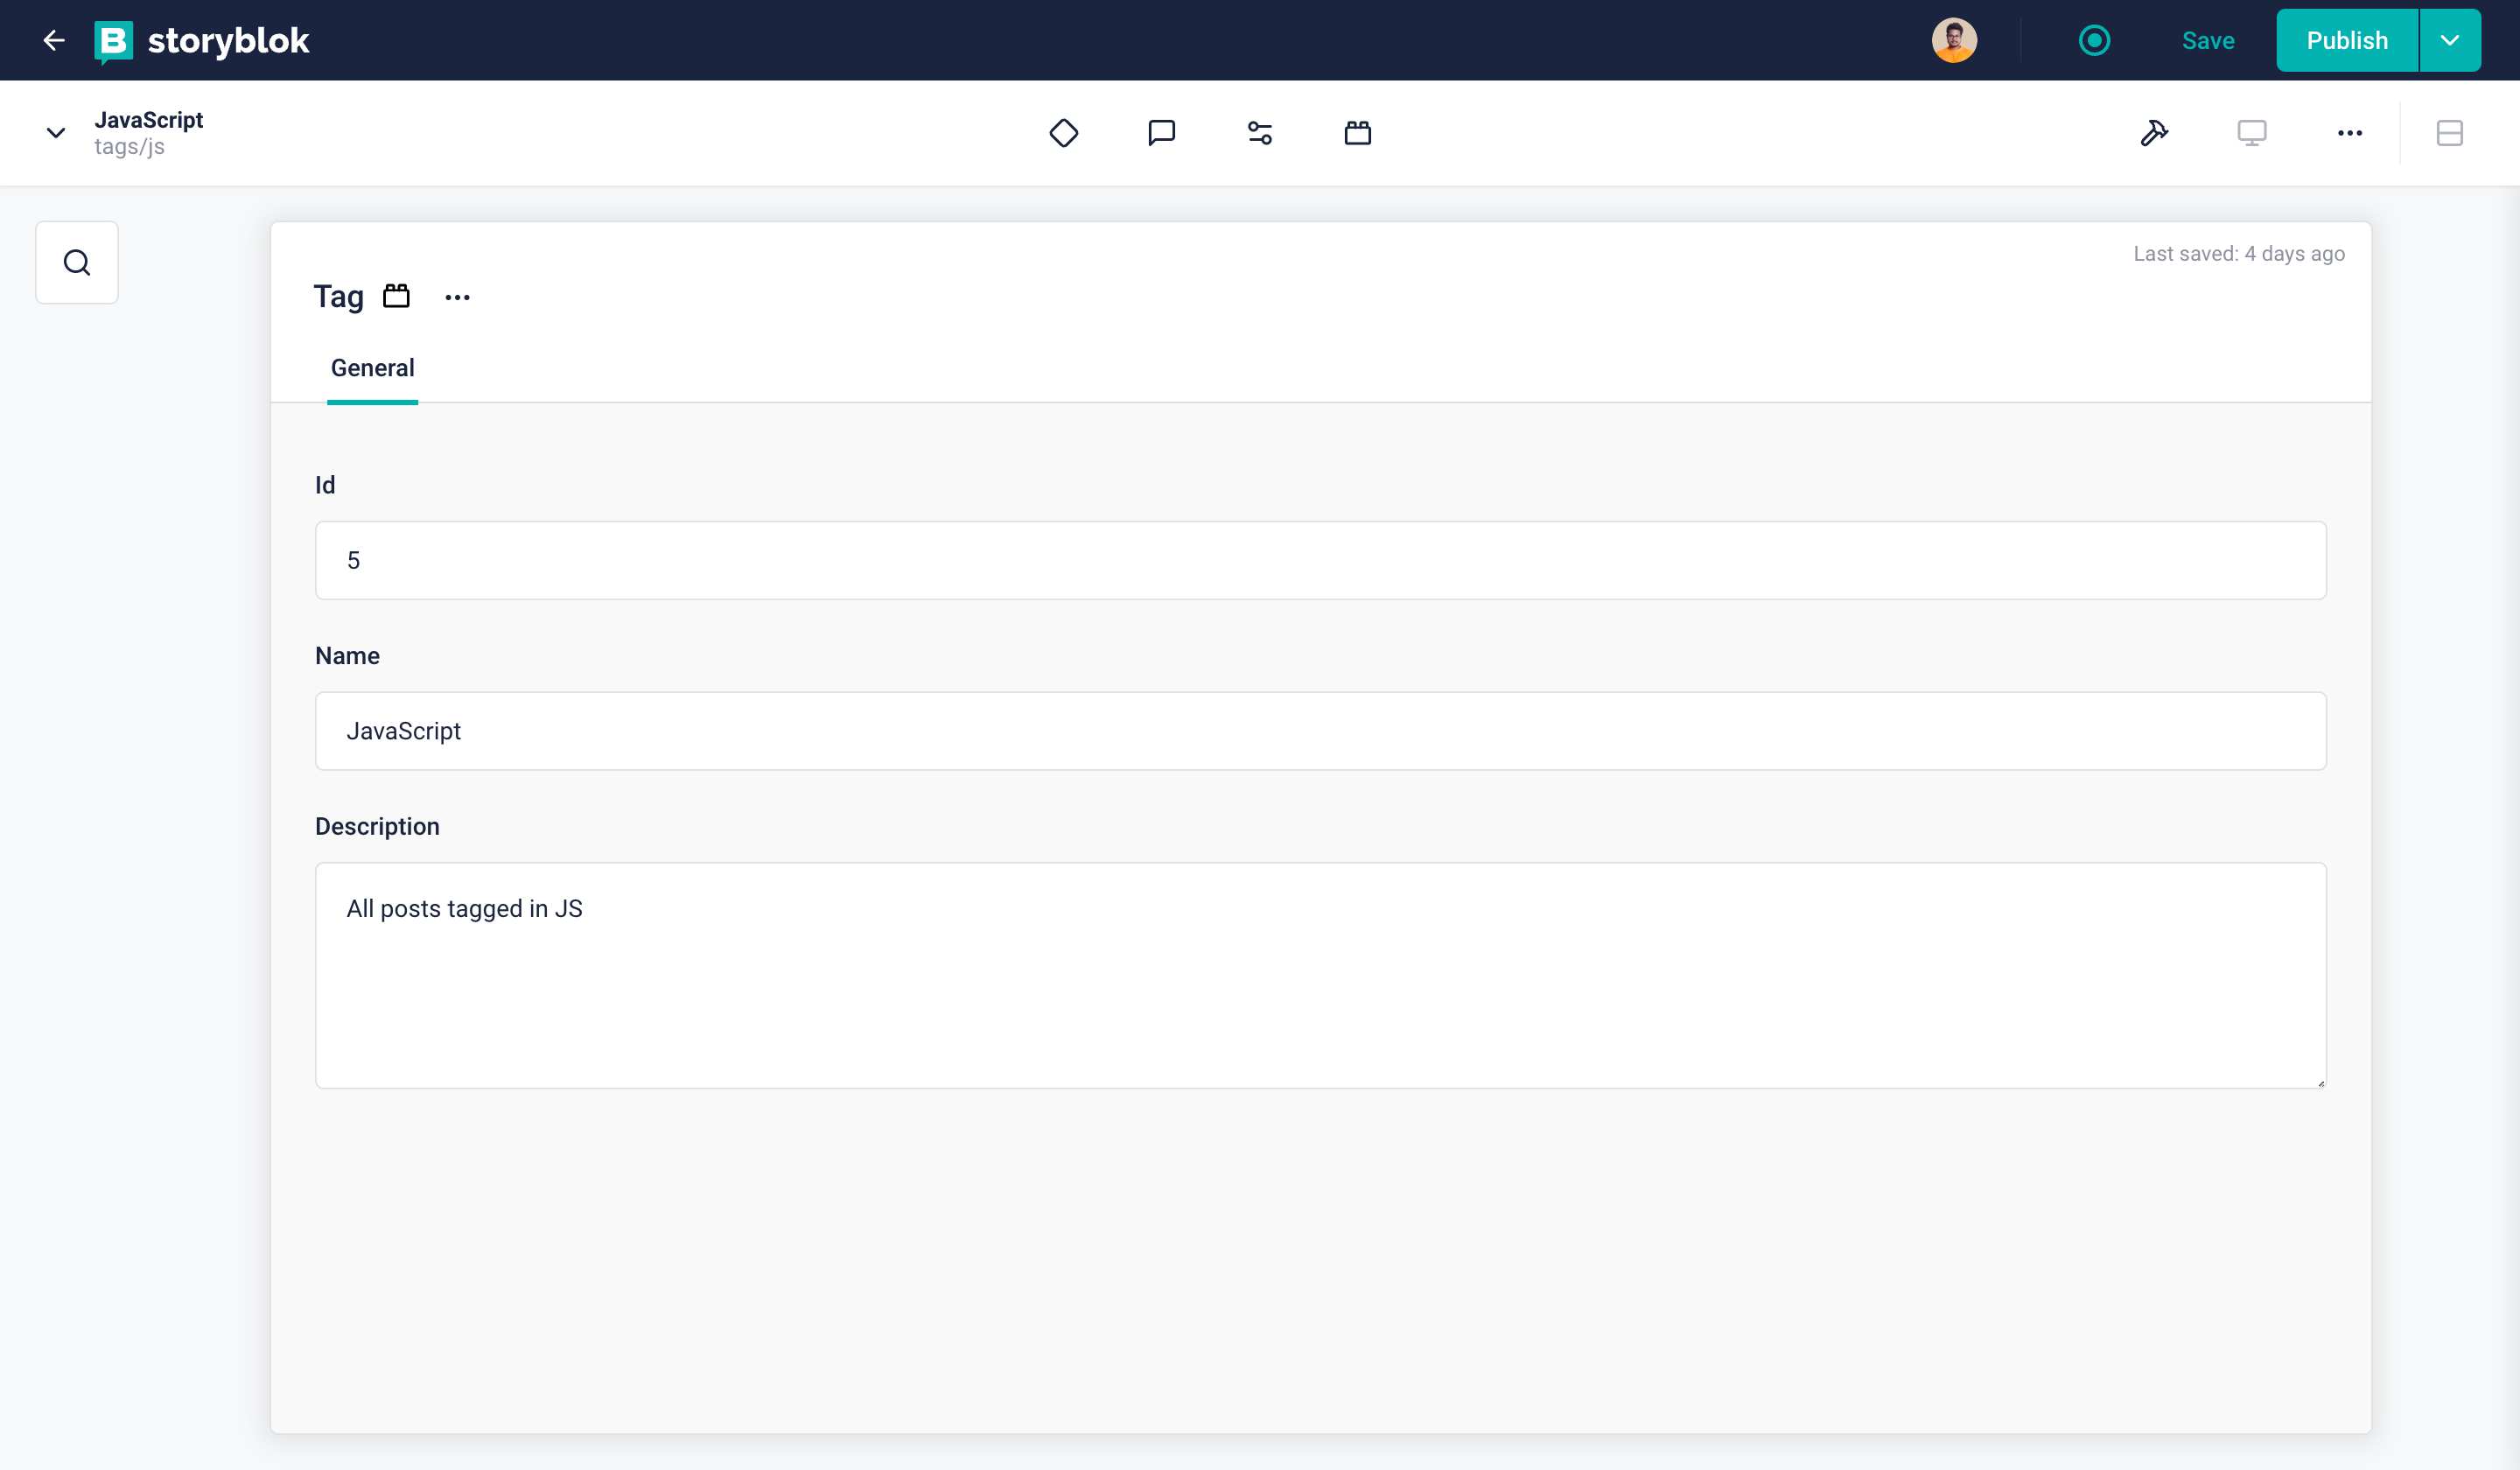The image size is (2520, 1470).
Task: Click the tags/js slug text
Action: pos(129,147)
